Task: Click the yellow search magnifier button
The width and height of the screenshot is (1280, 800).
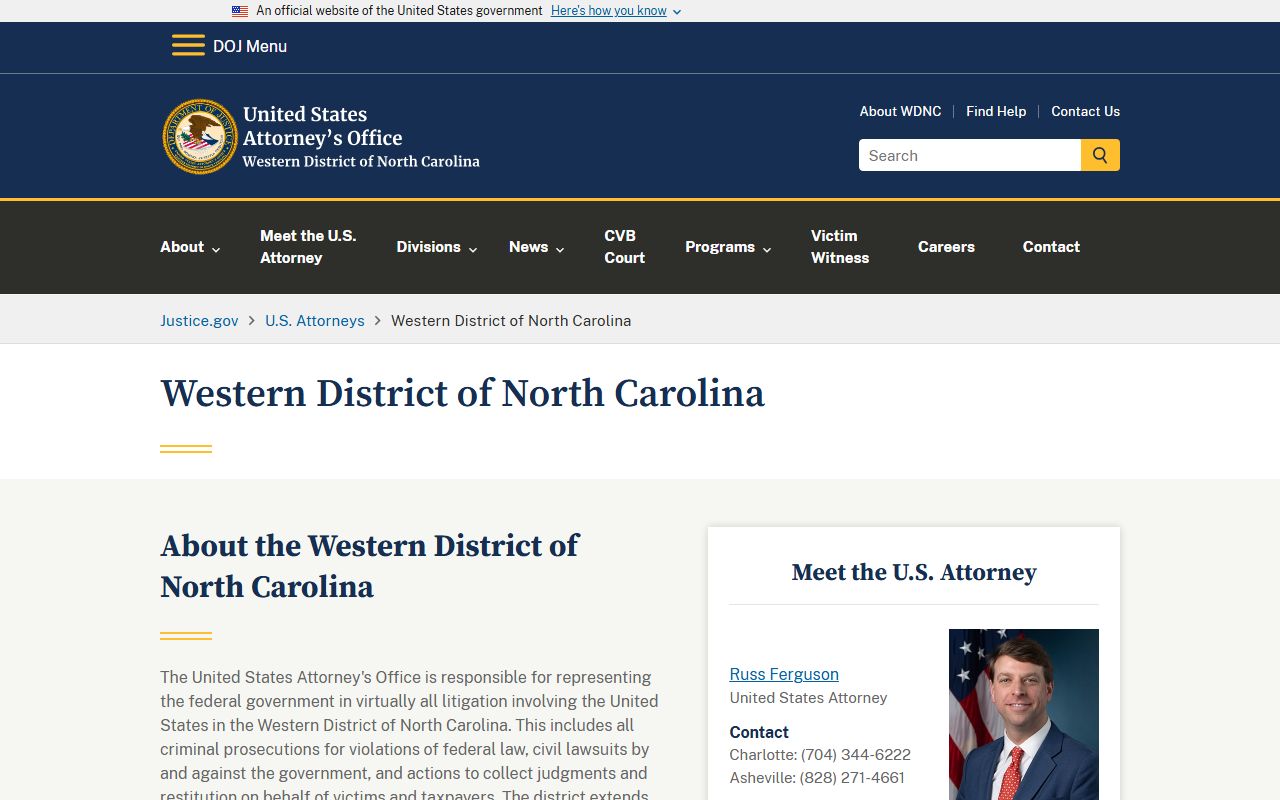Action: [x=1100, y=155]
